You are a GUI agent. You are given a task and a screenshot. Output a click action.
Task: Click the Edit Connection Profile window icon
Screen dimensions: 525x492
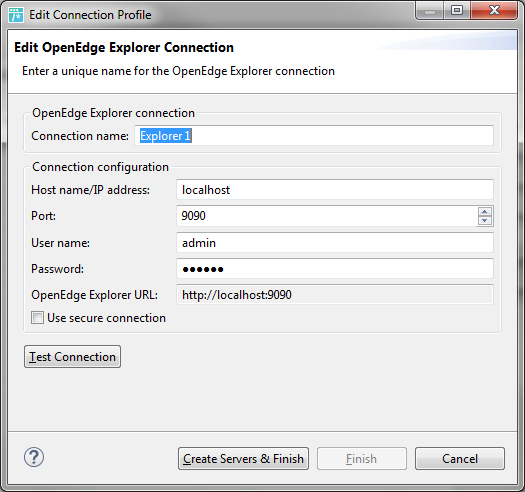[16, 15]
